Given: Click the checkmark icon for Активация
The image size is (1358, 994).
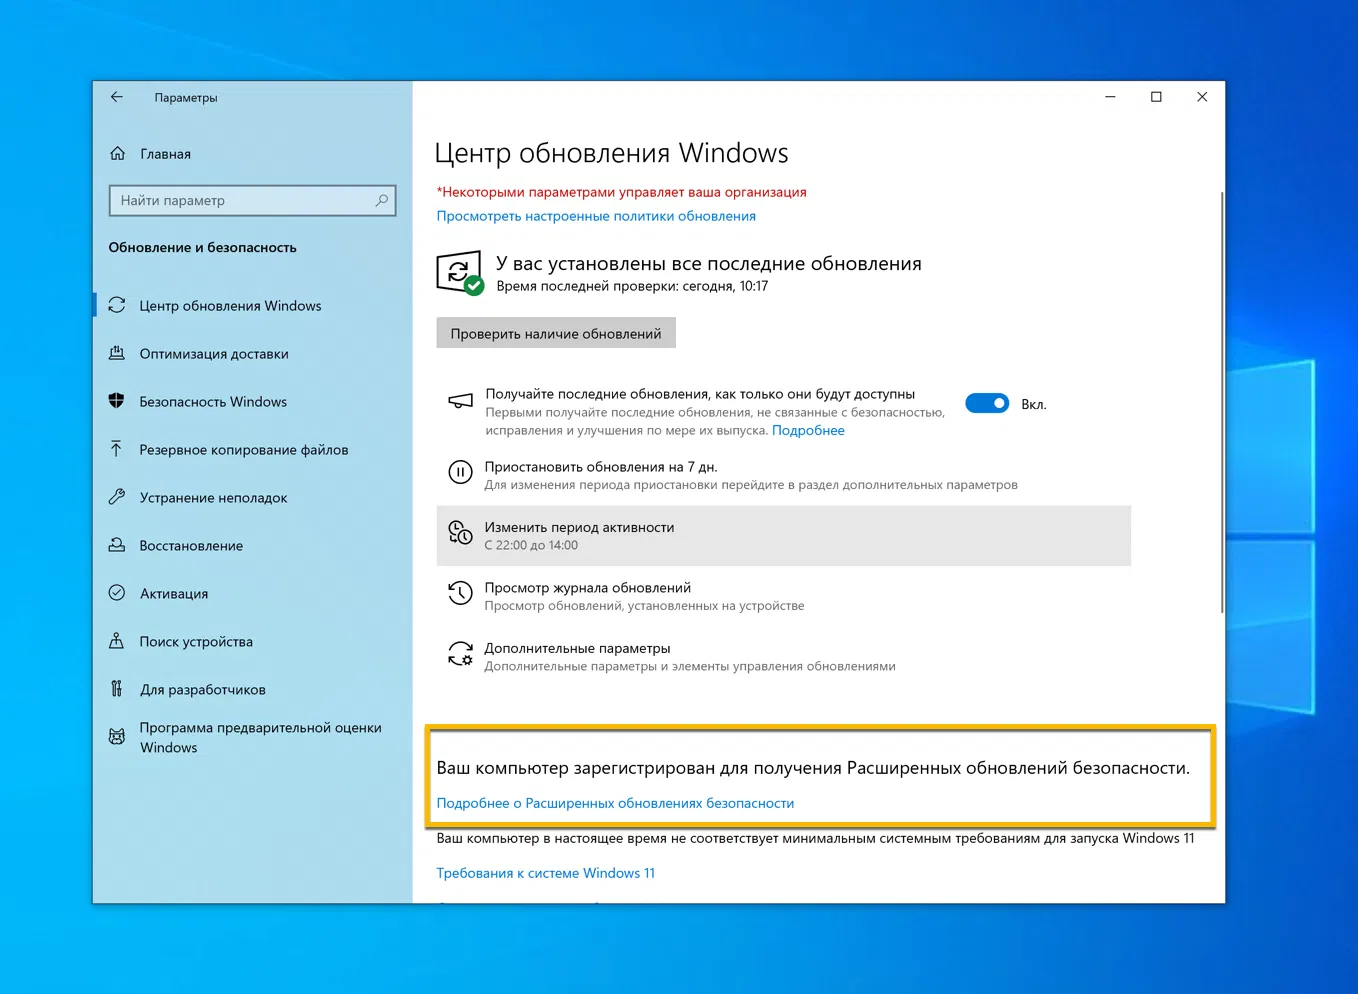Looking at the screenshot, I should 117,593.
